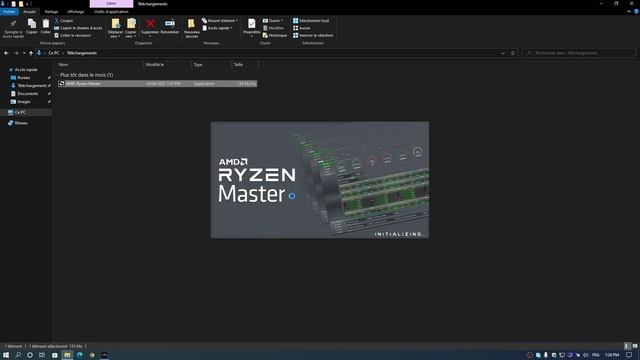The height and width of the screenshot is (360, 640).
Task: Click the FRA language indicator
Action: pos(596,355)
